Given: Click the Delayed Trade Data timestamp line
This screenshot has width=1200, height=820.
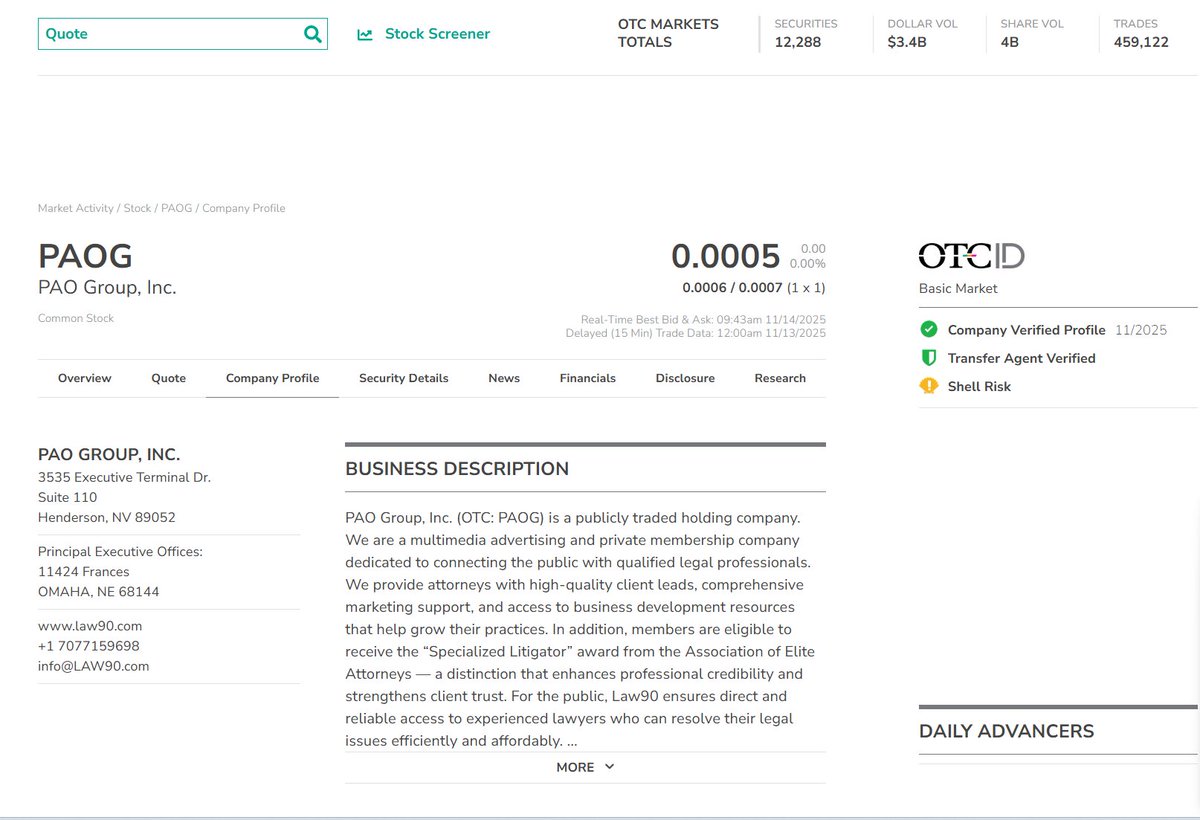Looking at the screenshot, I should tap(695, 333).
